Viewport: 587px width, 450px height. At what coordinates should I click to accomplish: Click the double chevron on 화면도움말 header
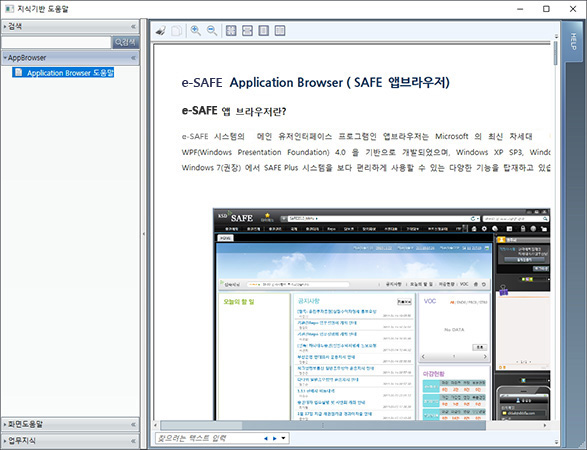pyautogui.click(x=133, y=424)
